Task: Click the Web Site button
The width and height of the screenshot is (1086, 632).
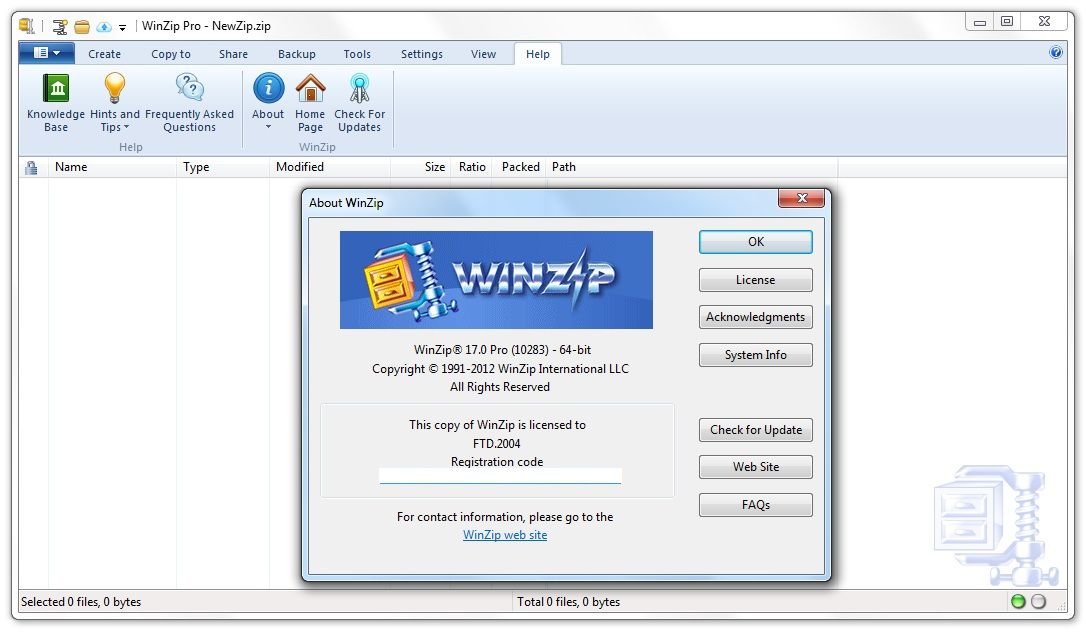Action: pos(756,467)
